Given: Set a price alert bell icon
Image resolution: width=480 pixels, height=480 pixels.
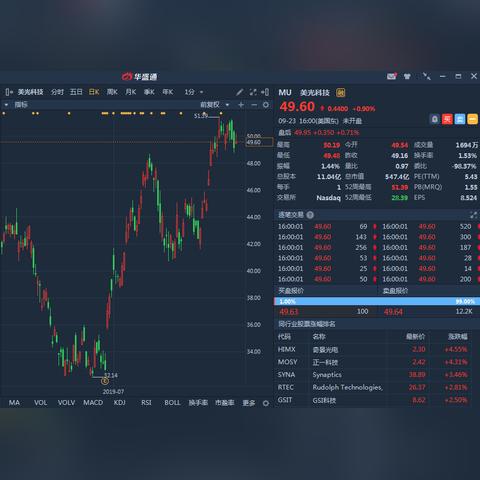Looking at the screenshot, I should point(435,119).
